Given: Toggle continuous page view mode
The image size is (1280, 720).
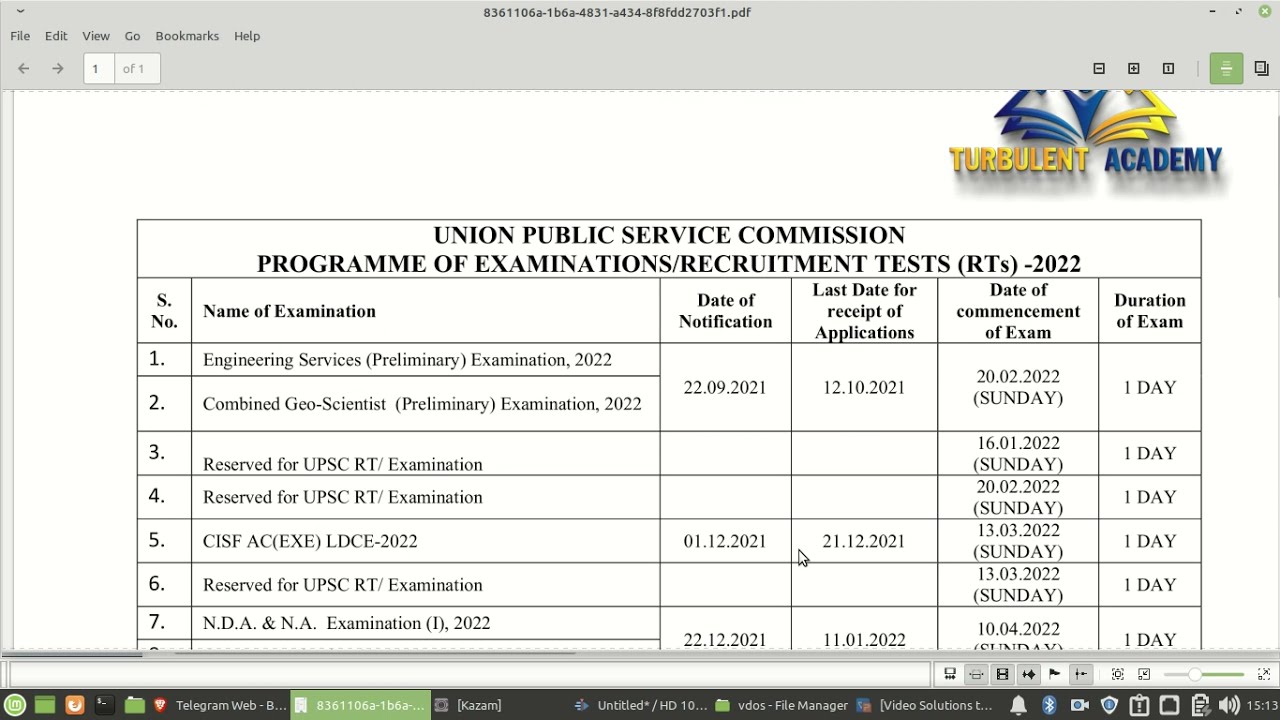Looking at the screenshot, I should 1226,68.
